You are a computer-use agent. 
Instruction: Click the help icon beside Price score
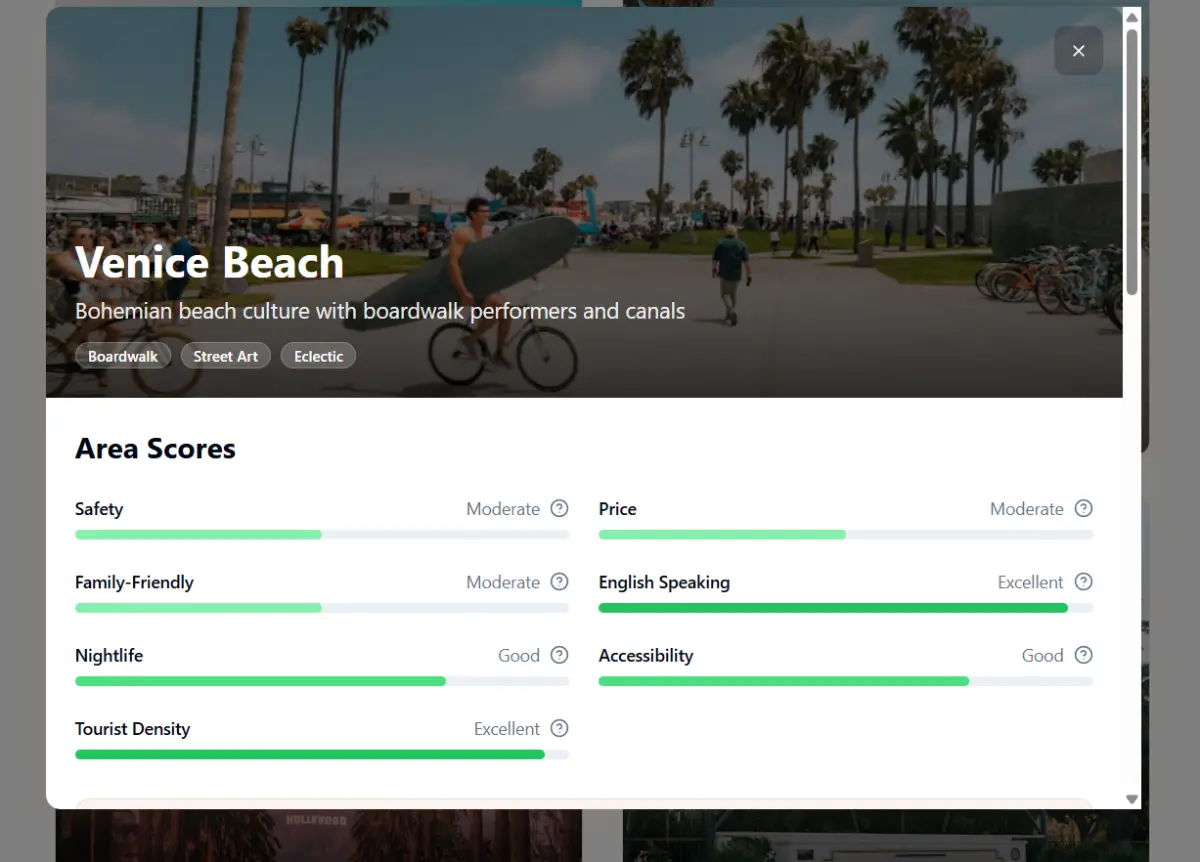click(x=1083, y=508)
